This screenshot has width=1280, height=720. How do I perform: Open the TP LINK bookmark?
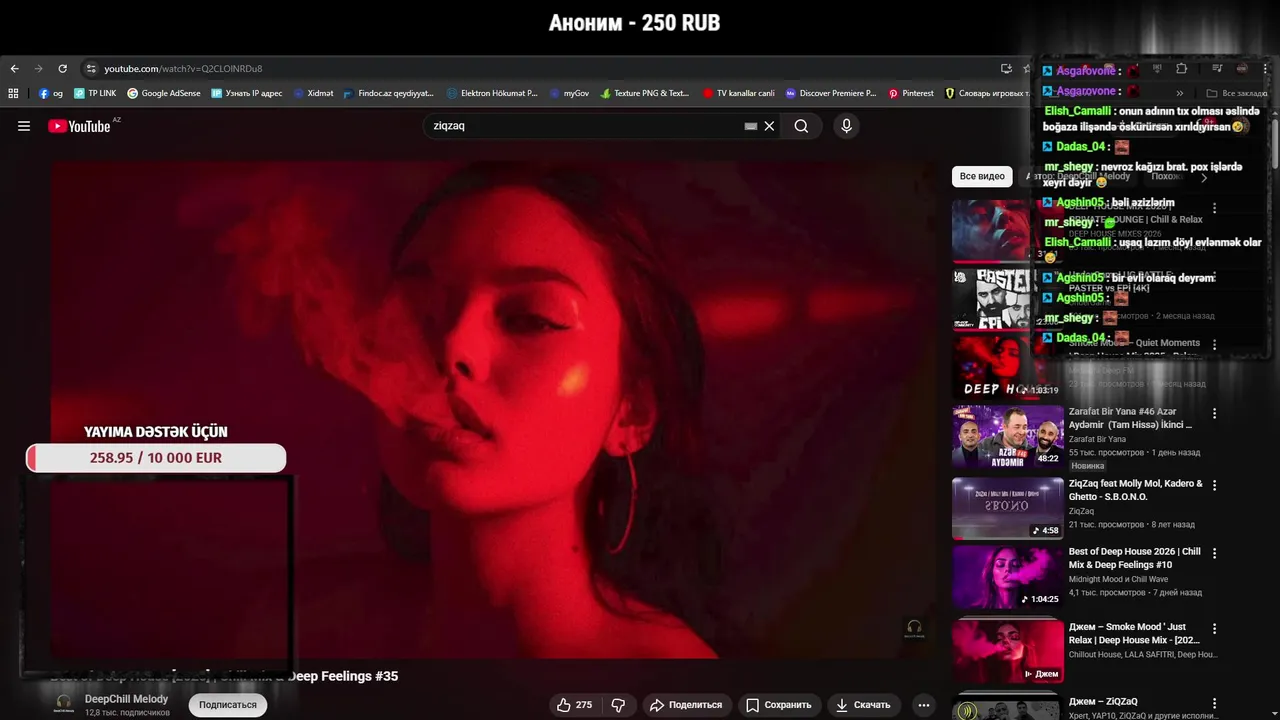(x=95, y=93)
